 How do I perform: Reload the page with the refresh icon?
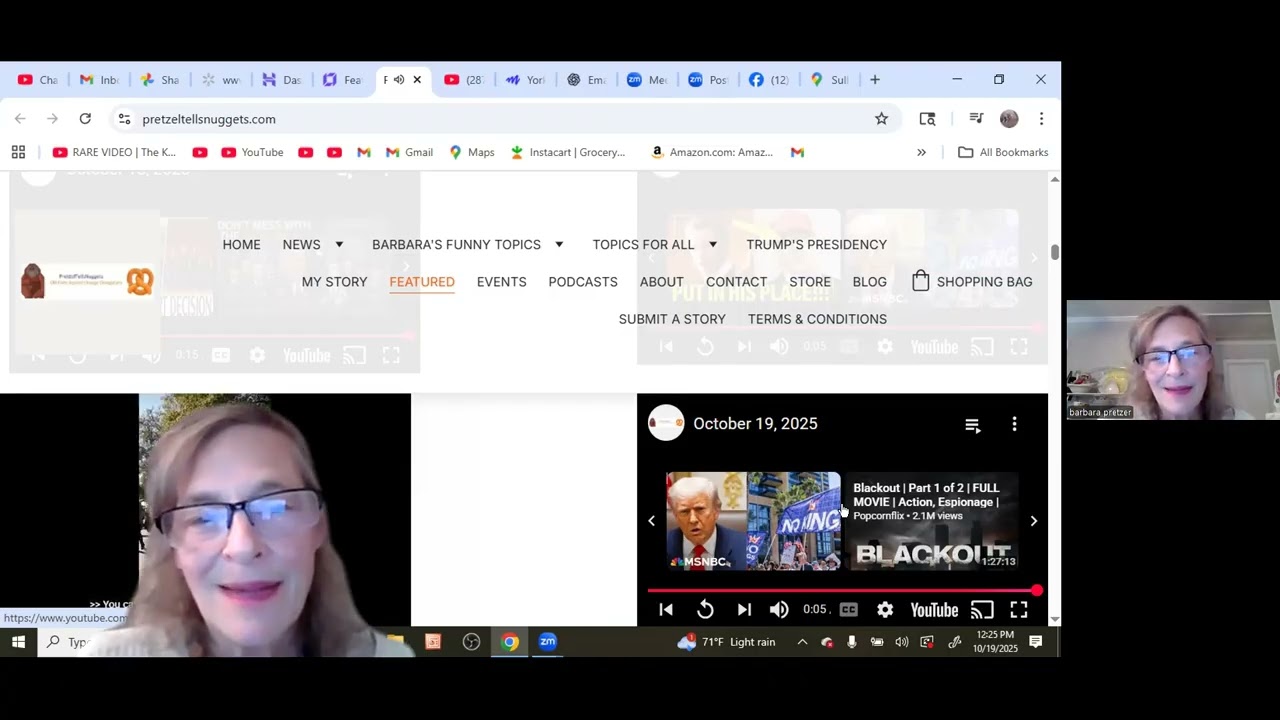point(85,119)
